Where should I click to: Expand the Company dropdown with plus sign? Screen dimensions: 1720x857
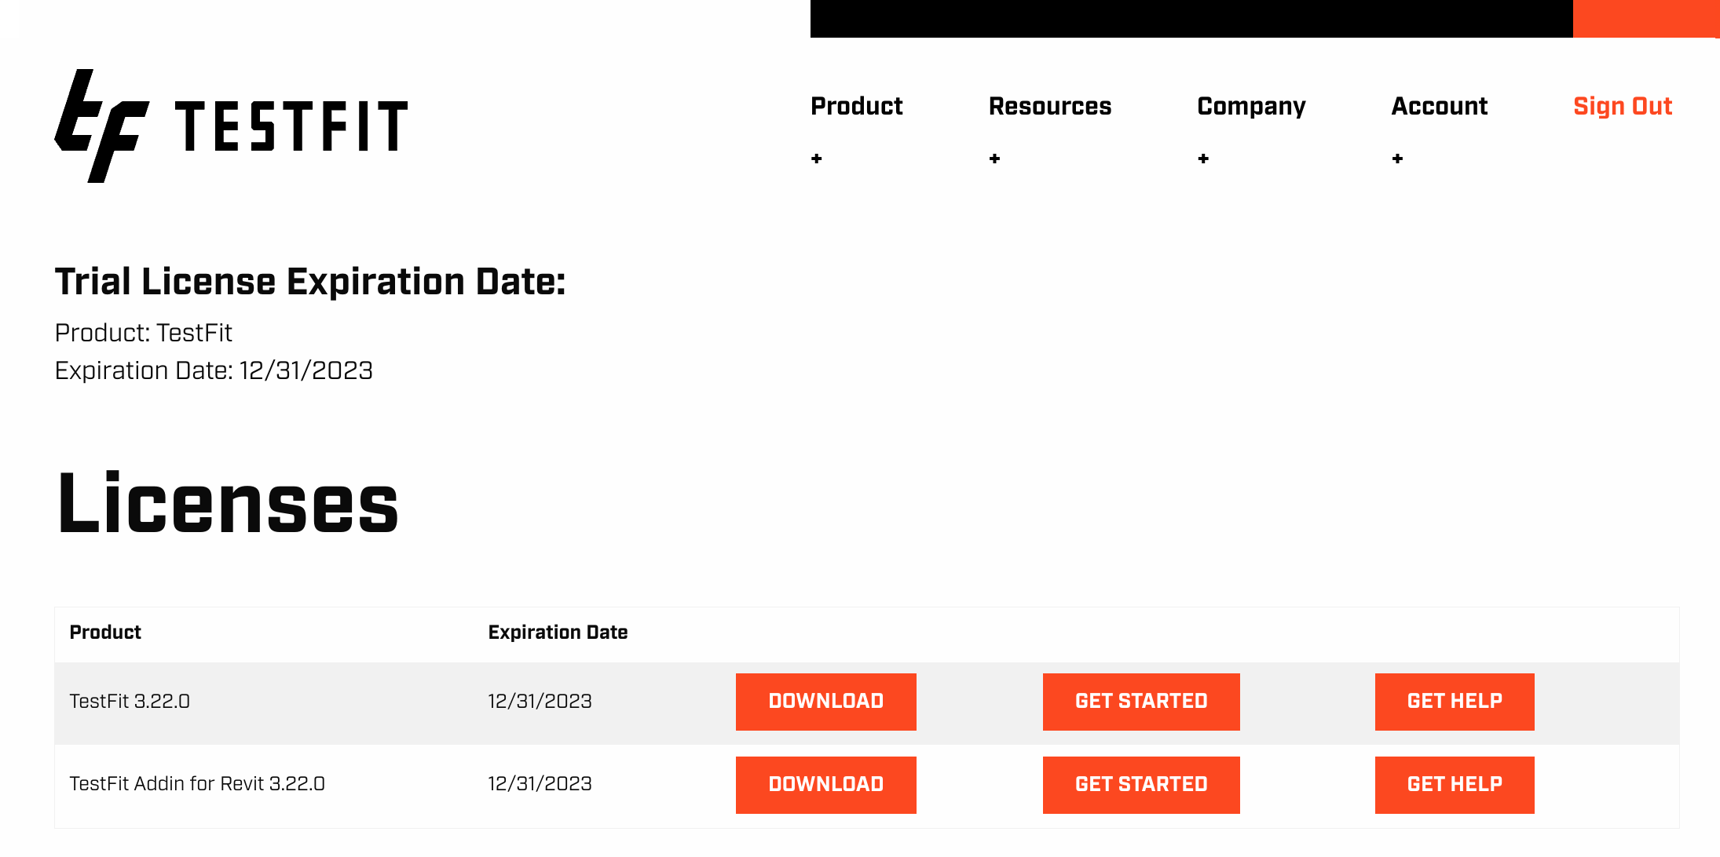point(1203,158)
